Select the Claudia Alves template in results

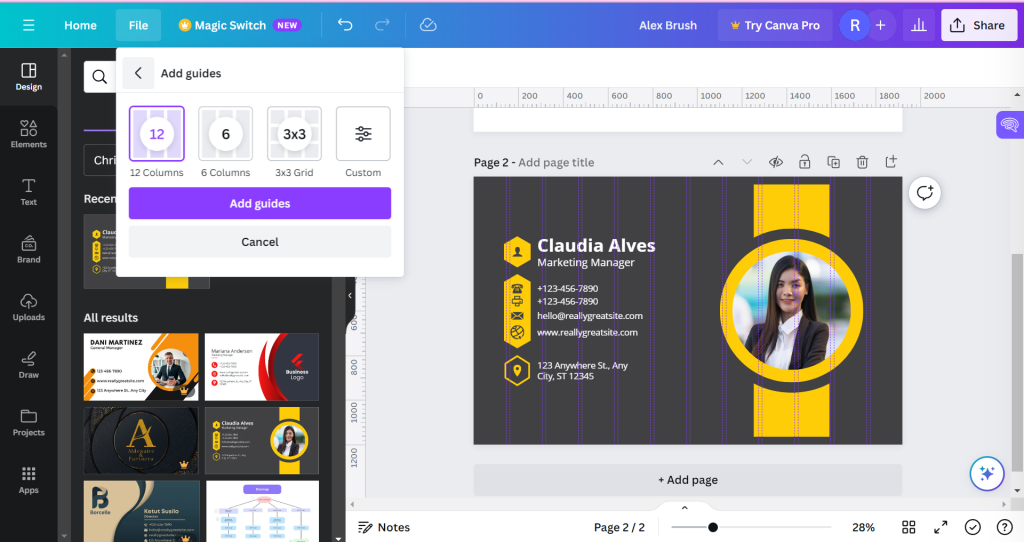click(262, 440)
